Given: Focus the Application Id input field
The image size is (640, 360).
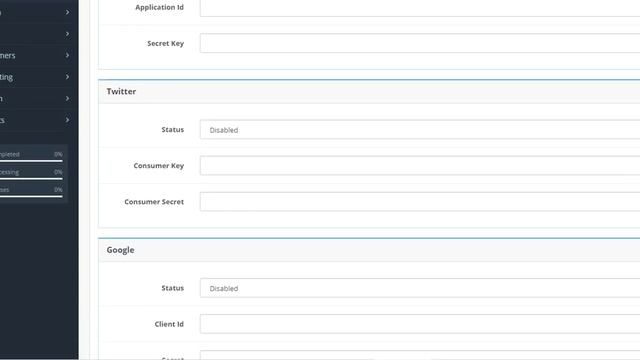Looking at the screenshot, I should (420, 8).
